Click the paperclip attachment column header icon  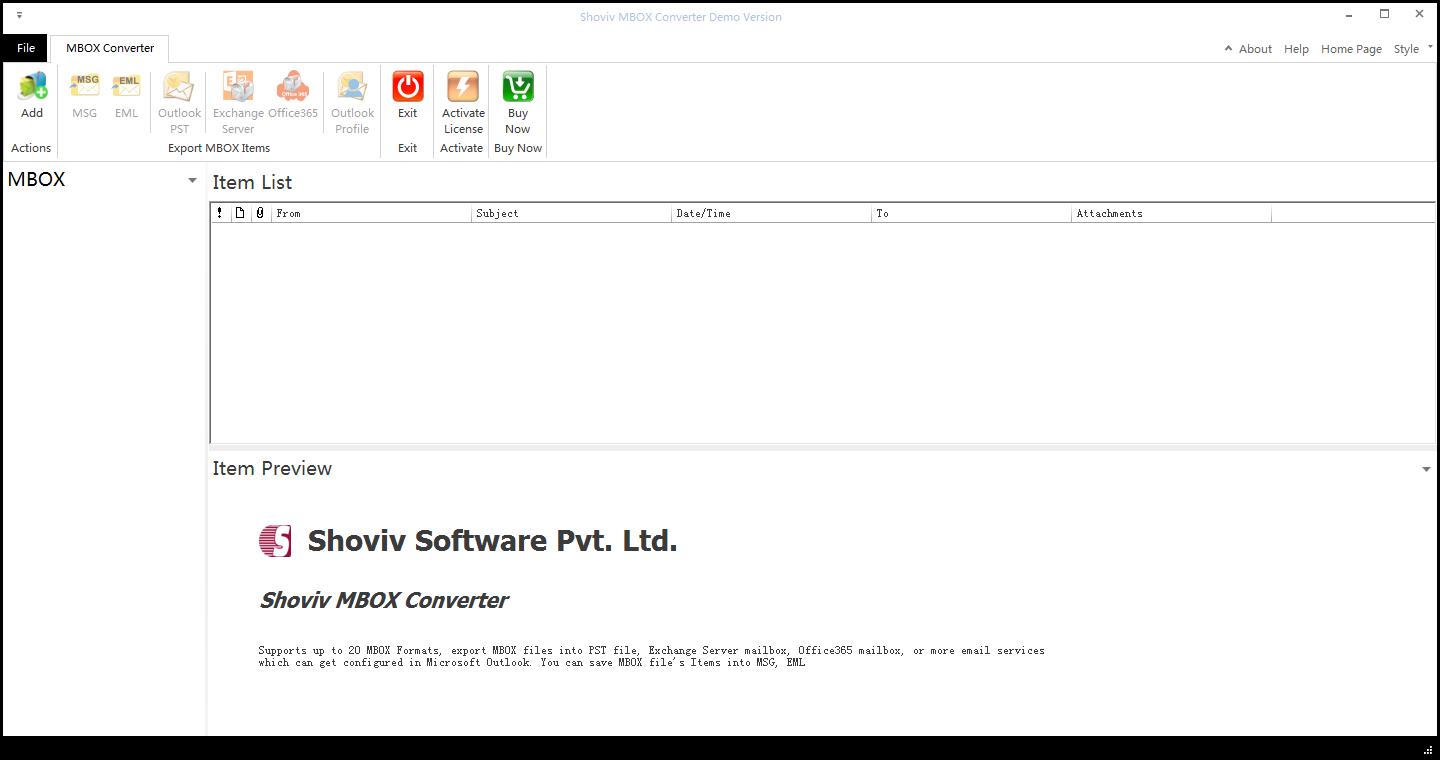tap(260, 213)
